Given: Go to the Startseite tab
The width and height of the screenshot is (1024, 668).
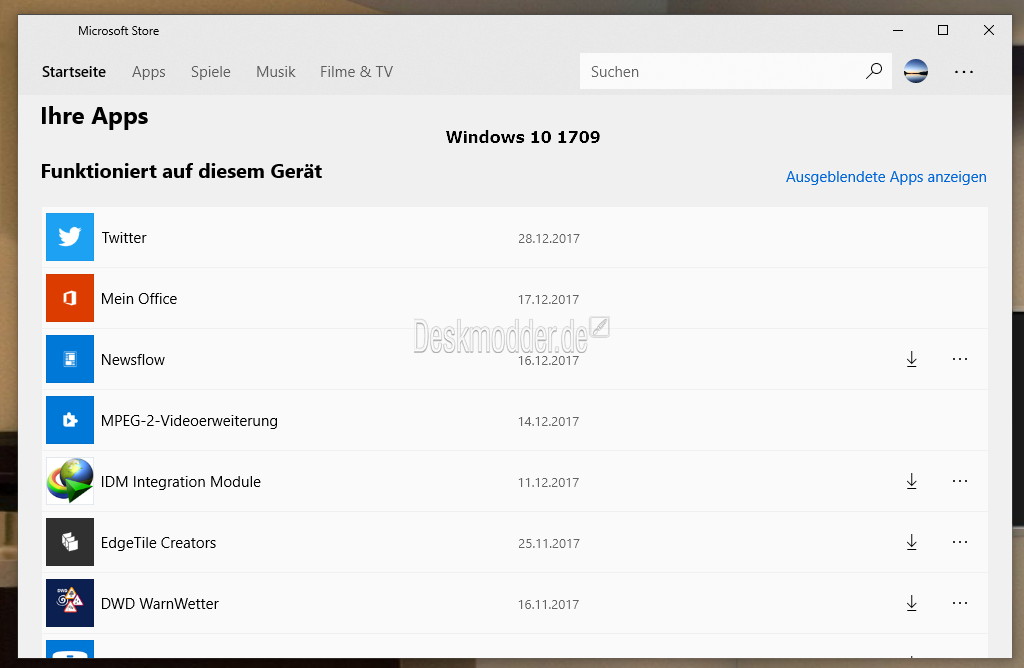Looking at the screenshot, I should 74,72.
